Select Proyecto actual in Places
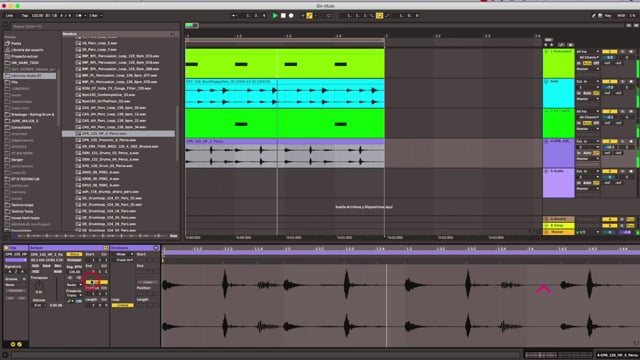Screen dimensions: 640x360 pos(24,56)
